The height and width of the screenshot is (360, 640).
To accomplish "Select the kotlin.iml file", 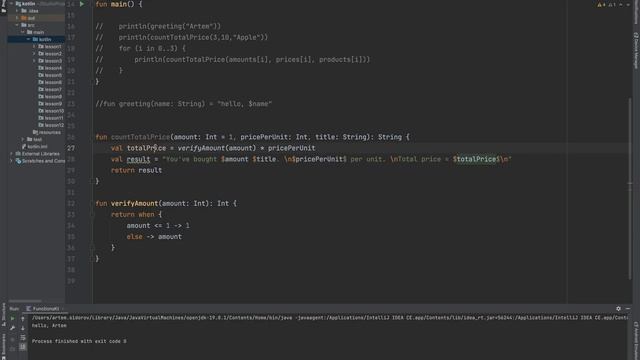I will point(35,147).
